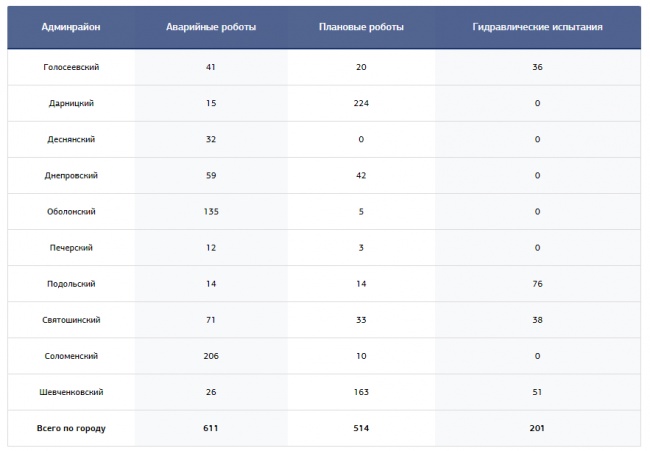Click the 201 total hydraulic tests cell
Image resolution: width=650 pixels, height=451 pixels.
click(x=537, y=428)
